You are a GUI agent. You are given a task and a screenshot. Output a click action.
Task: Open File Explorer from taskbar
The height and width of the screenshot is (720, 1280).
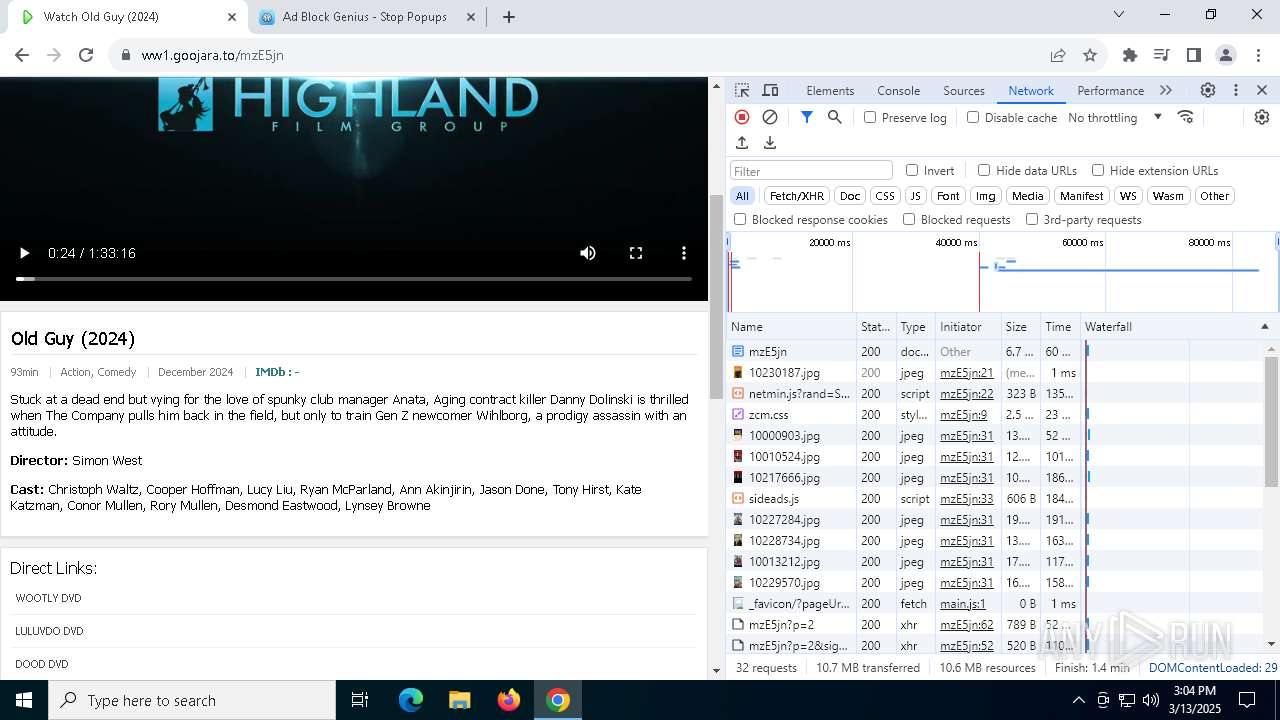[459, 700]
